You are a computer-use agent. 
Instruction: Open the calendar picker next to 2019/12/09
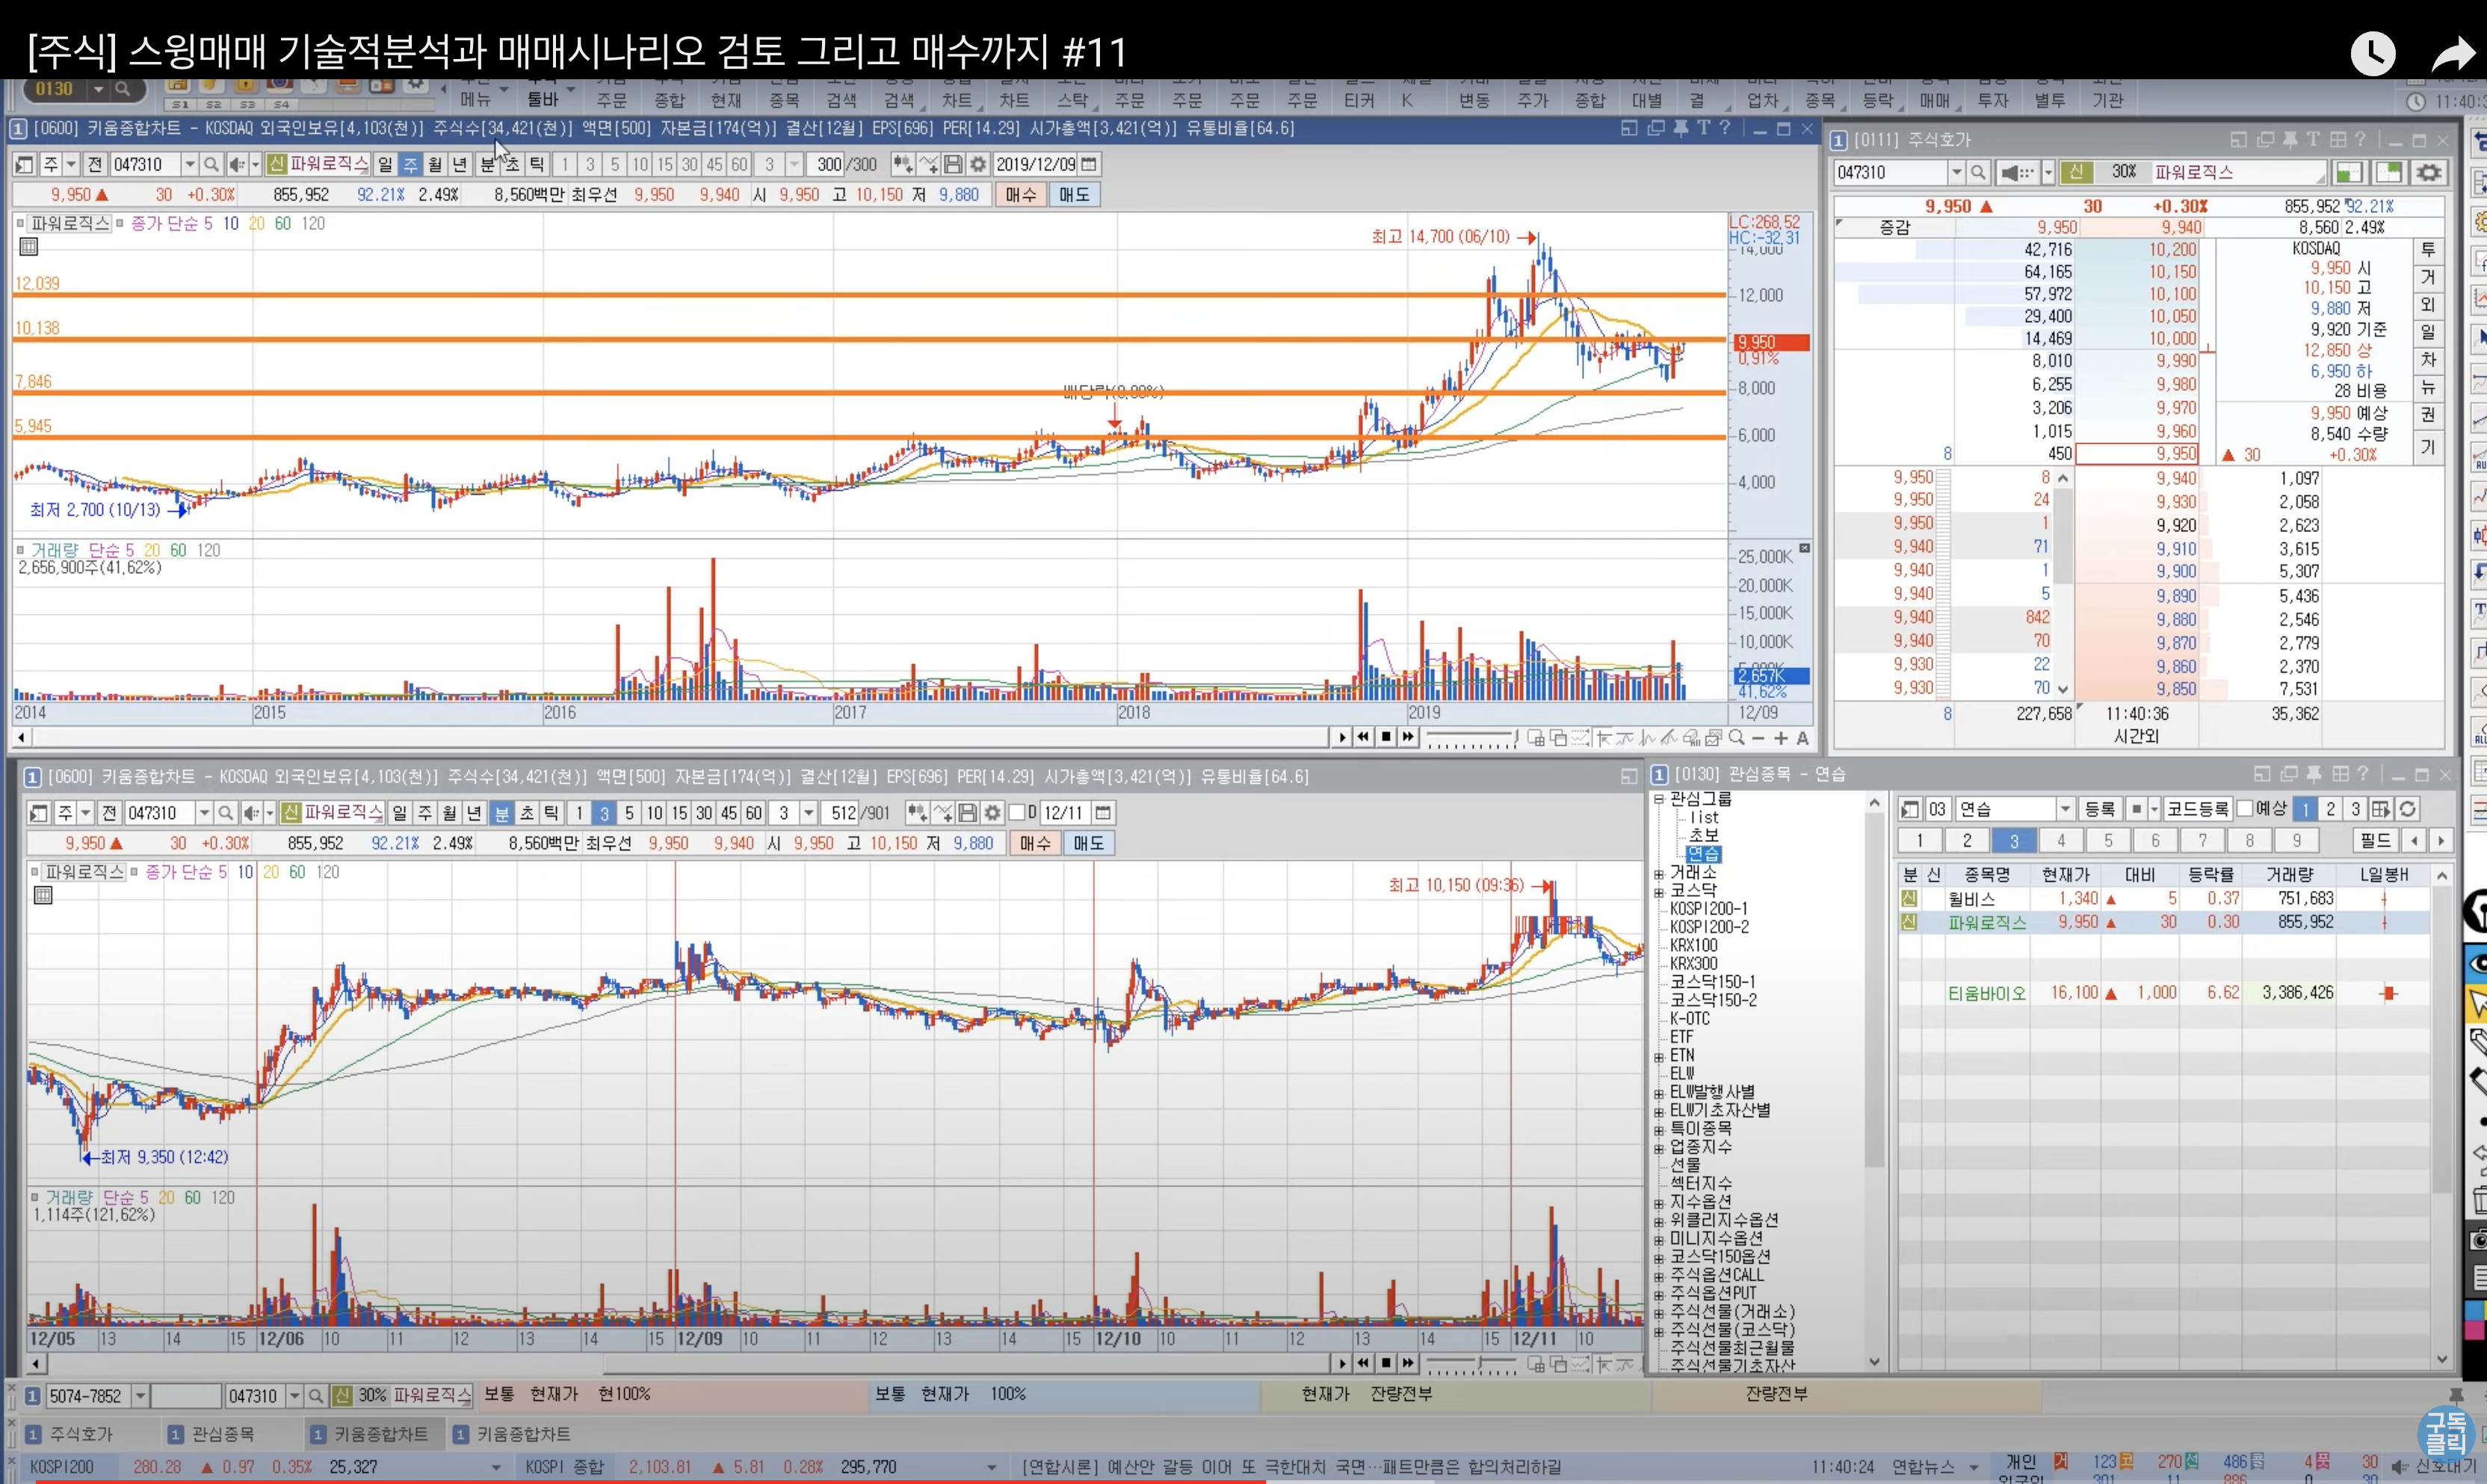tap(1090, 164)
